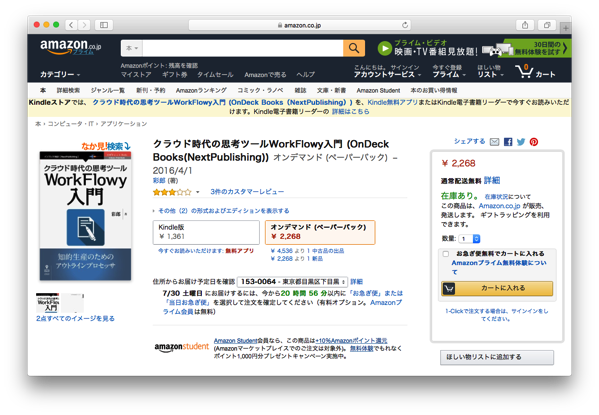599x415 pixels.
Task: Open ヘルプ in the nav bar
Action: [x=306, y=75]
